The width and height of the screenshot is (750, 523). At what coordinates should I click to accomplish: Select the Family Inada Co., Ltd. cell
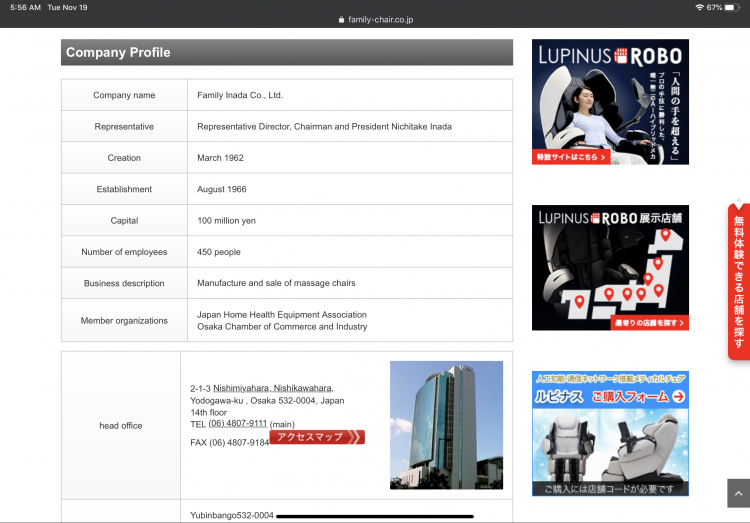point(350,95)
